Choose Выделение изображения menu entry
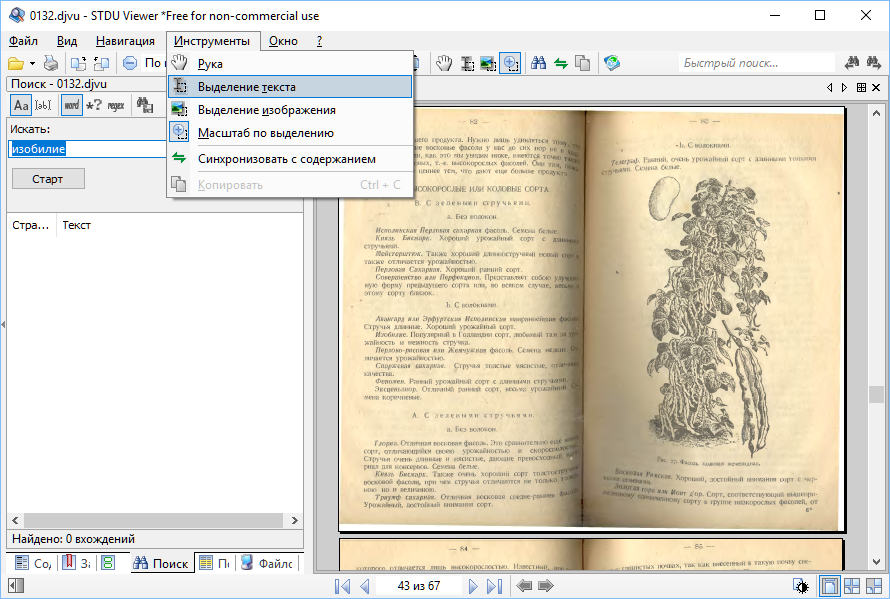The width and height of the screenshot is (890, 599). [x=290, y=110]
